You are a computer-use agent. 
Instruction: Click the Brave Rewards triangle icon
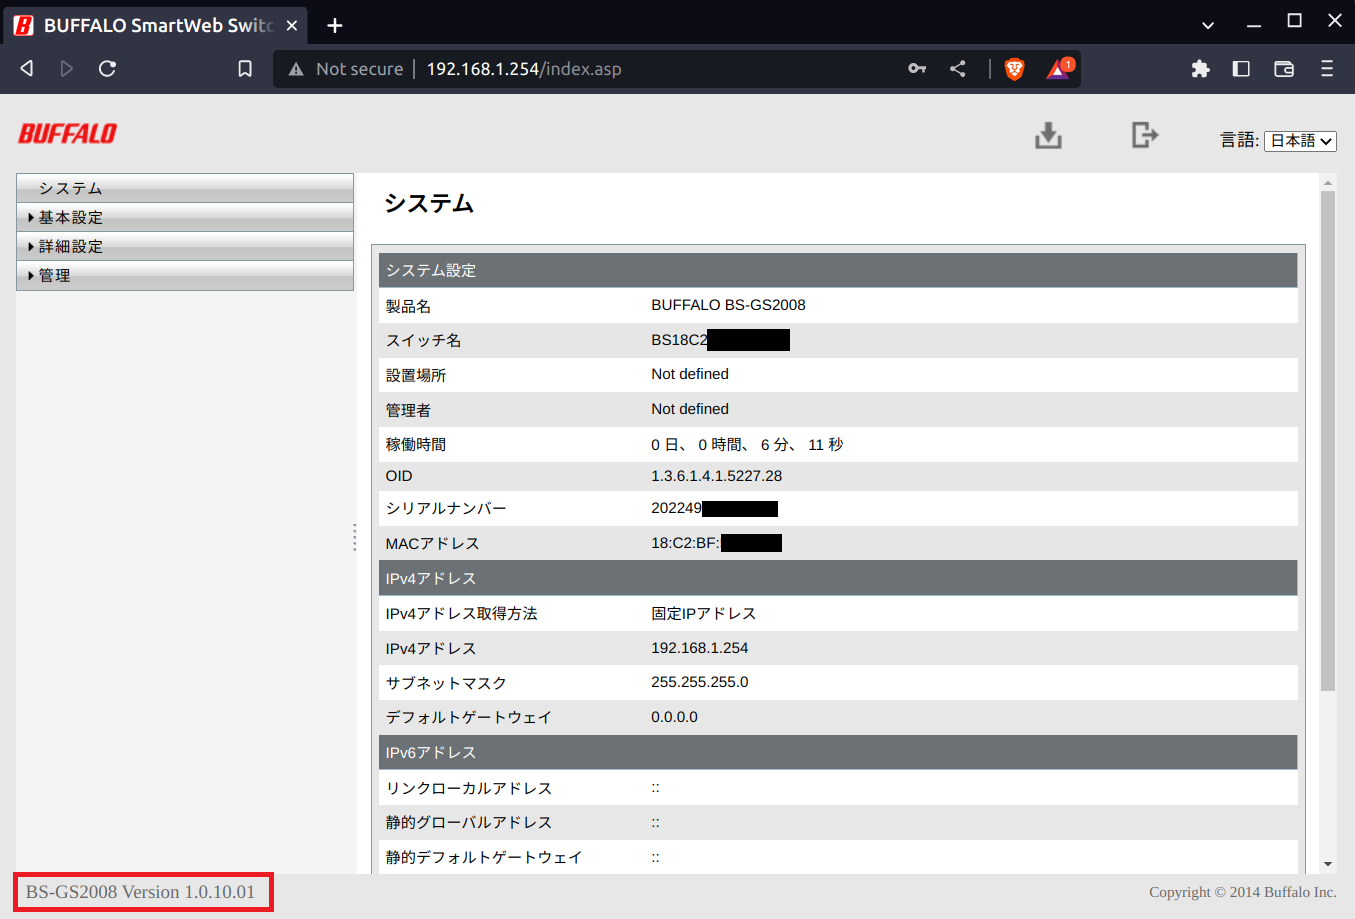click(x=1058, y=69)
